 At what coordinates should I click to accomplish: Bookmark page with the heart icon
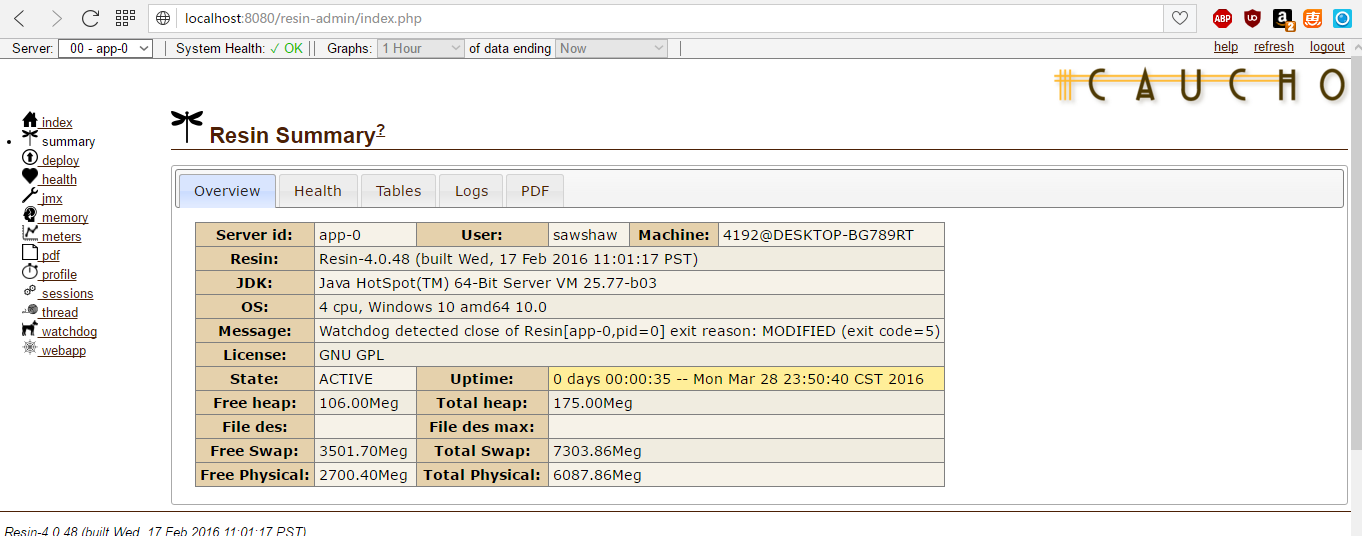click(1180, 18)
